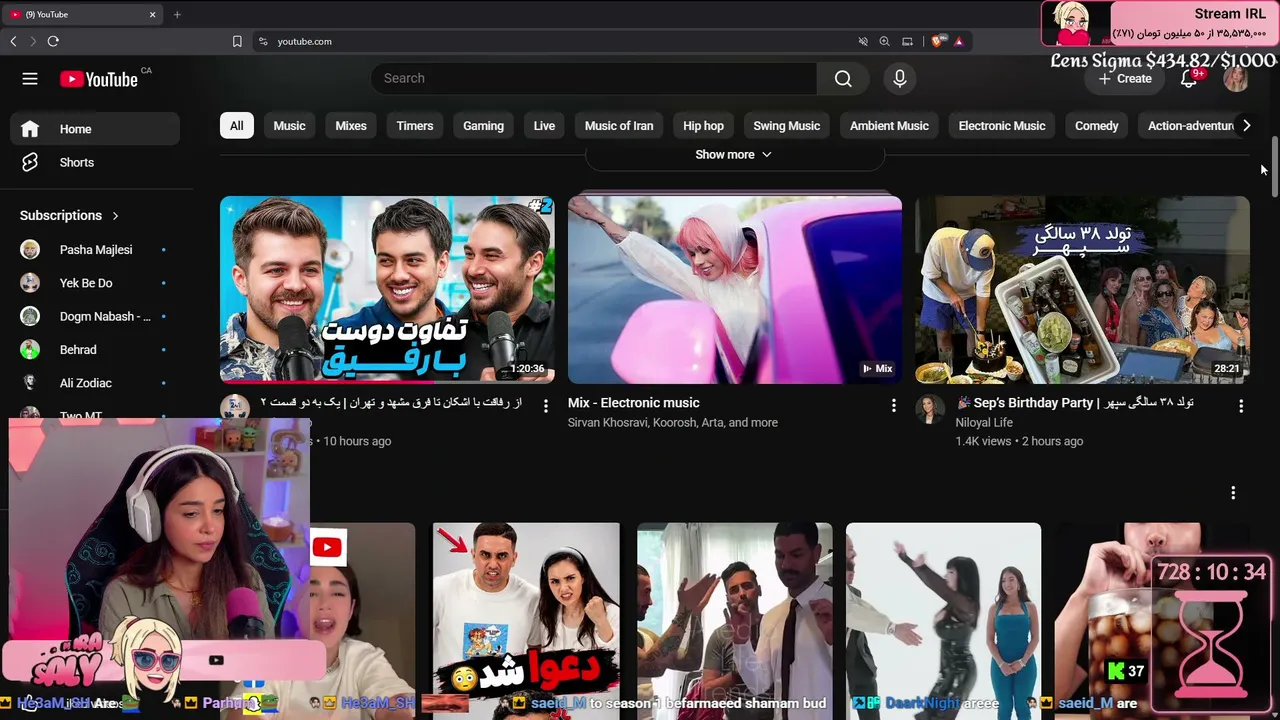Open the notifications bell
The width and height of the screenshot is (1280, 720).
click(1189, 79)
